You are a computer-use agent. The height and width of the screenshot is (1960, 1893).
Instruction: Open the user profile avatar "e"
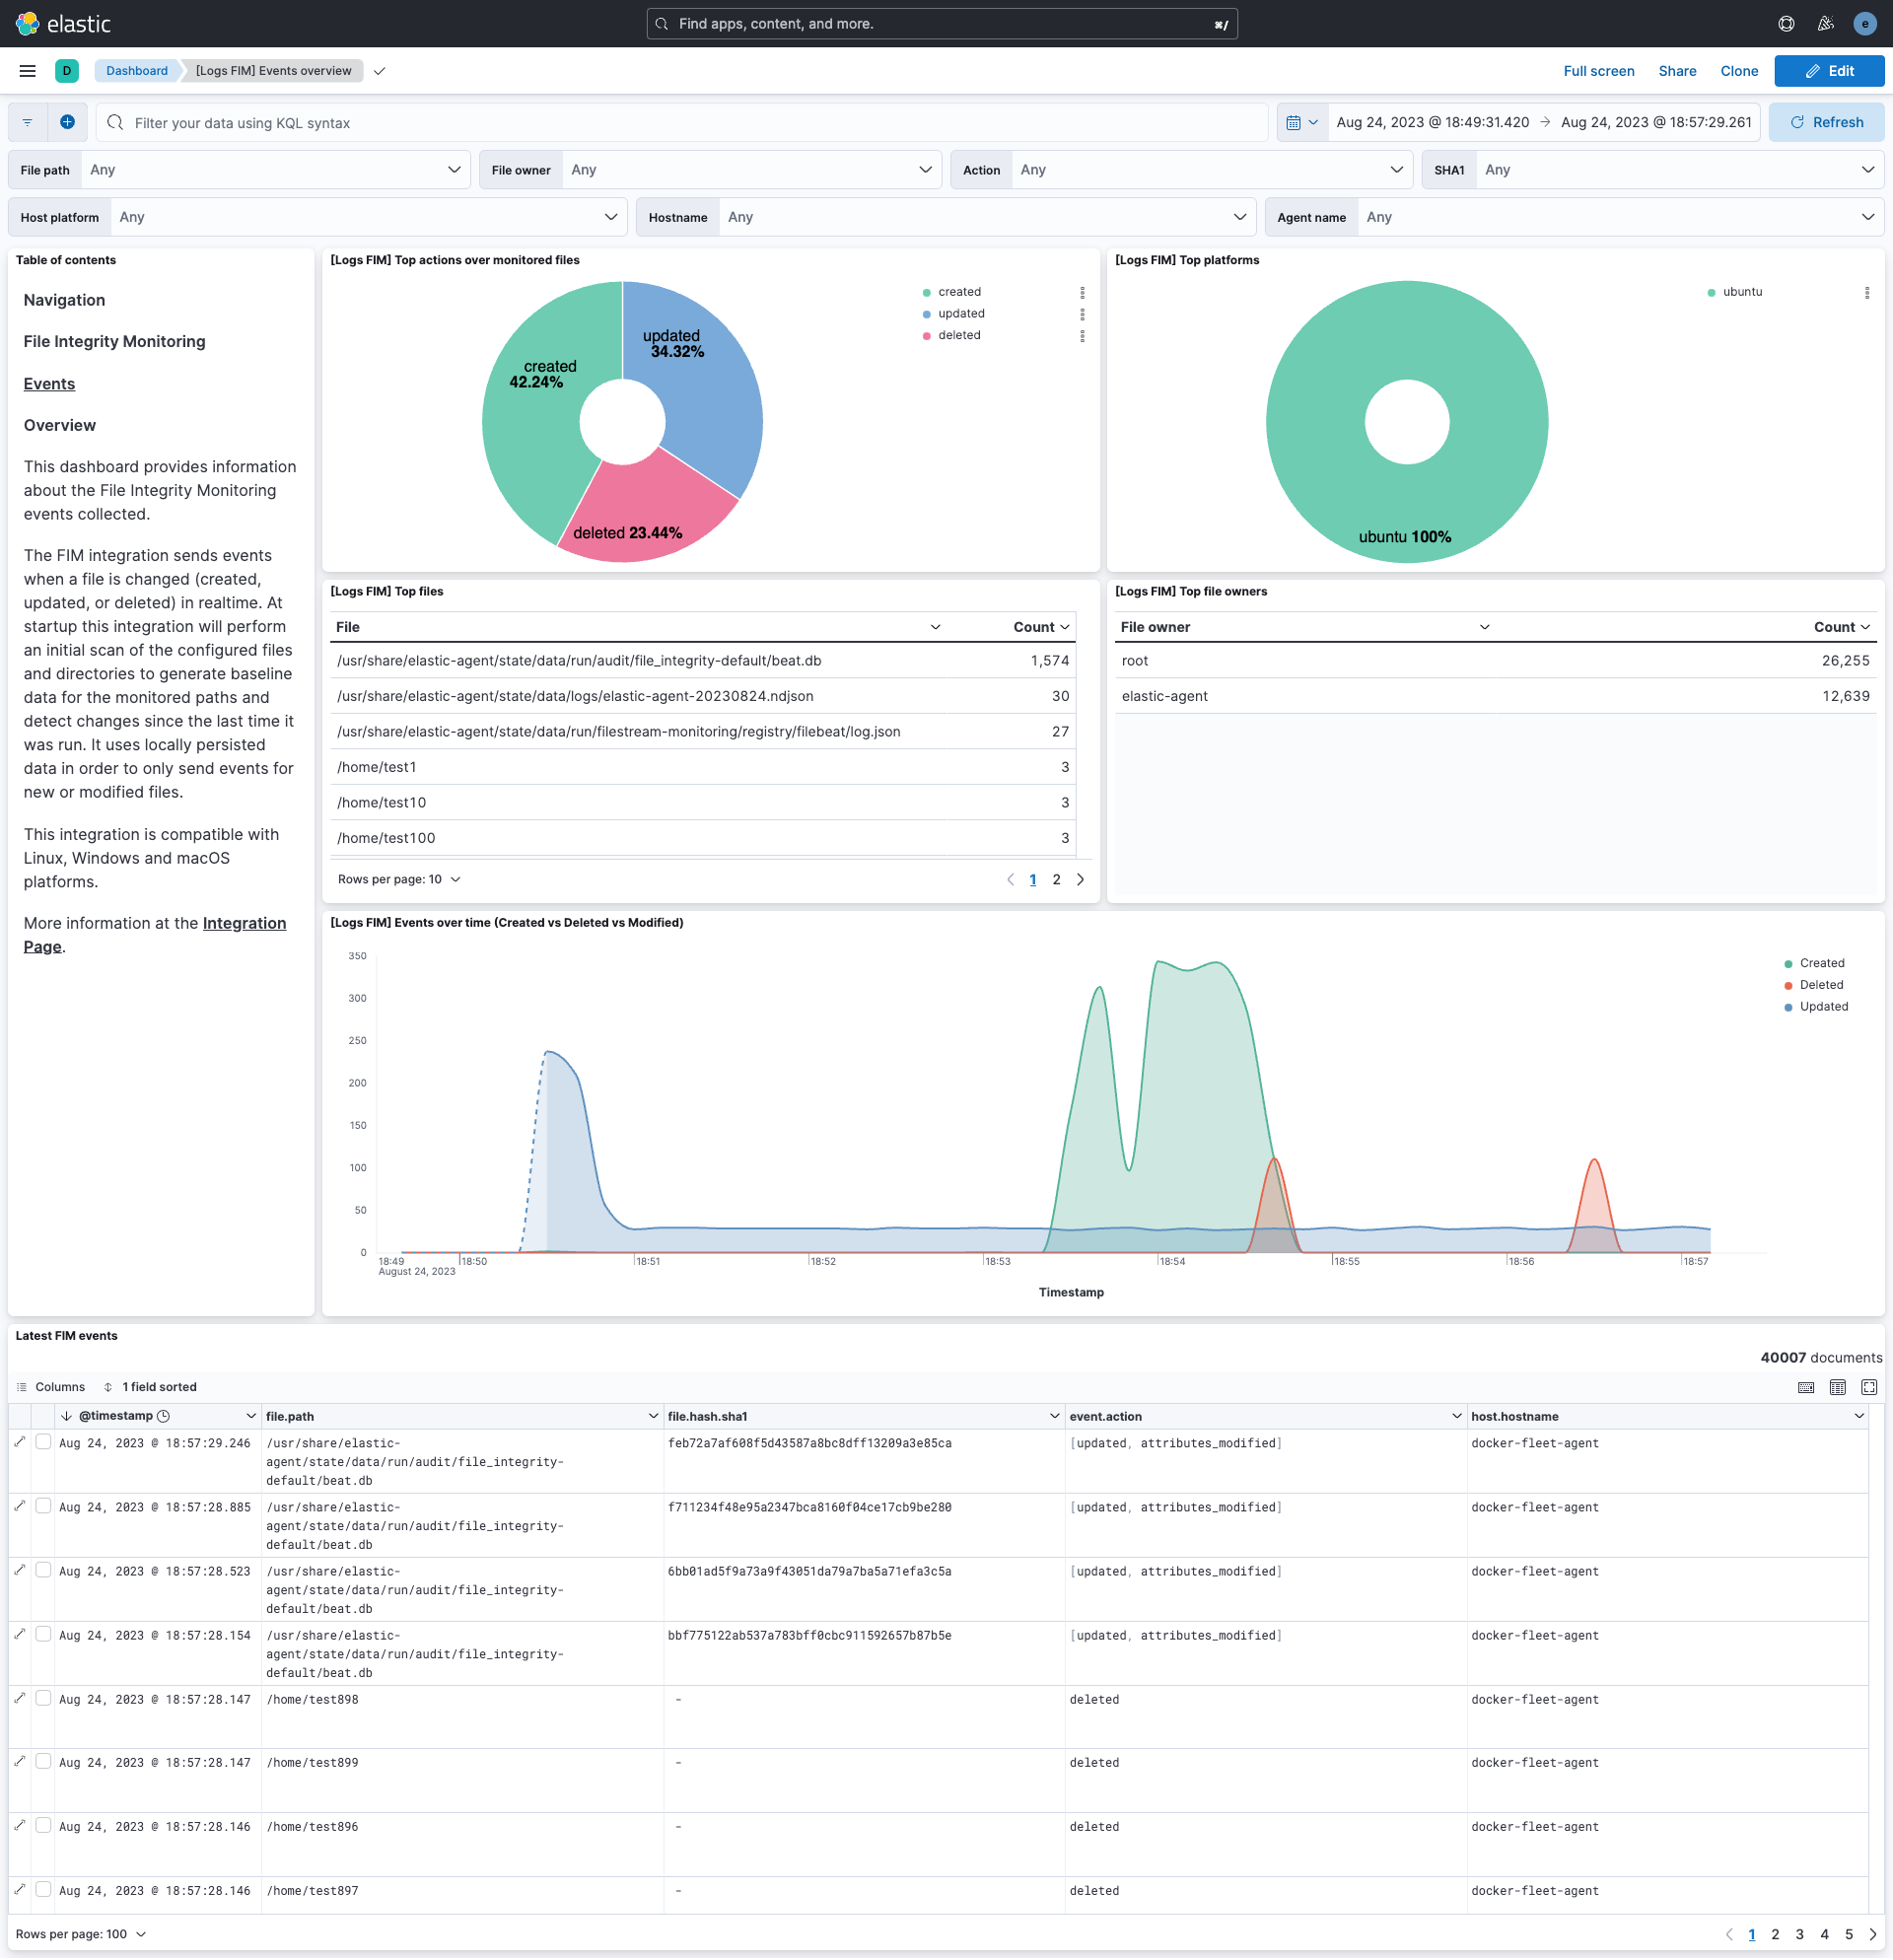click(1864, 23)
